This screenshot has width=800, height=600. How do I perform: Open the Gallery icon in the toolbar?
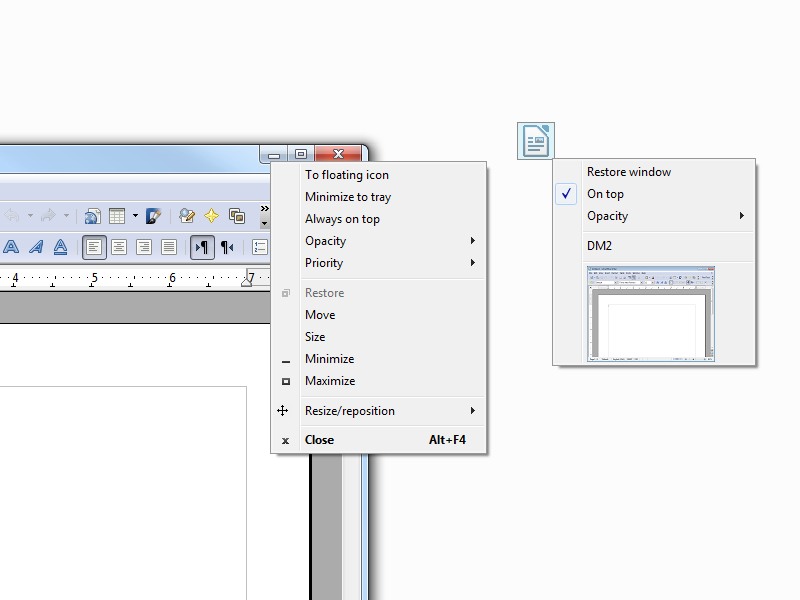237,216
